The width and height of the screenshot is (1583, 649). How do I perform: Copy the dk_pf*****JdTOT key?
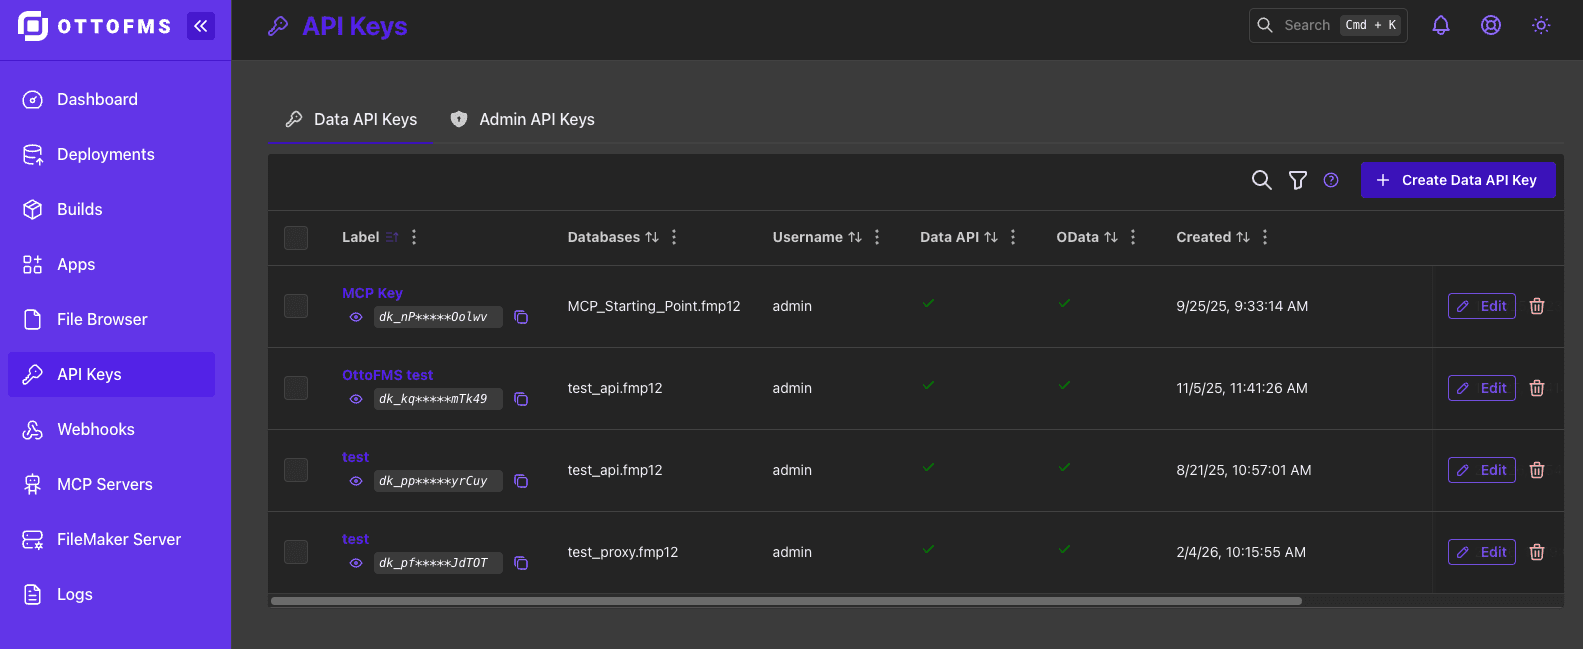coord(521,563)
